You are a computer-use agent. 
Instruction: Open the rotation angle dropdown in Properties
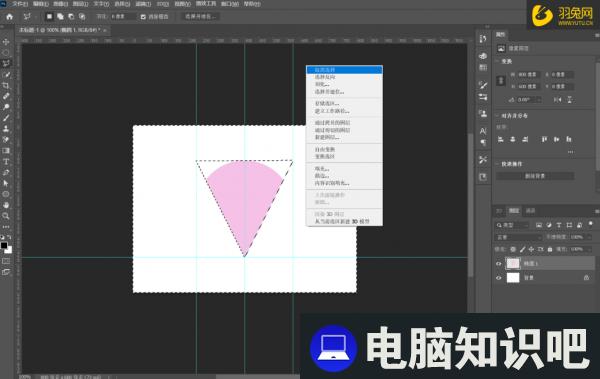pos(539,100)
